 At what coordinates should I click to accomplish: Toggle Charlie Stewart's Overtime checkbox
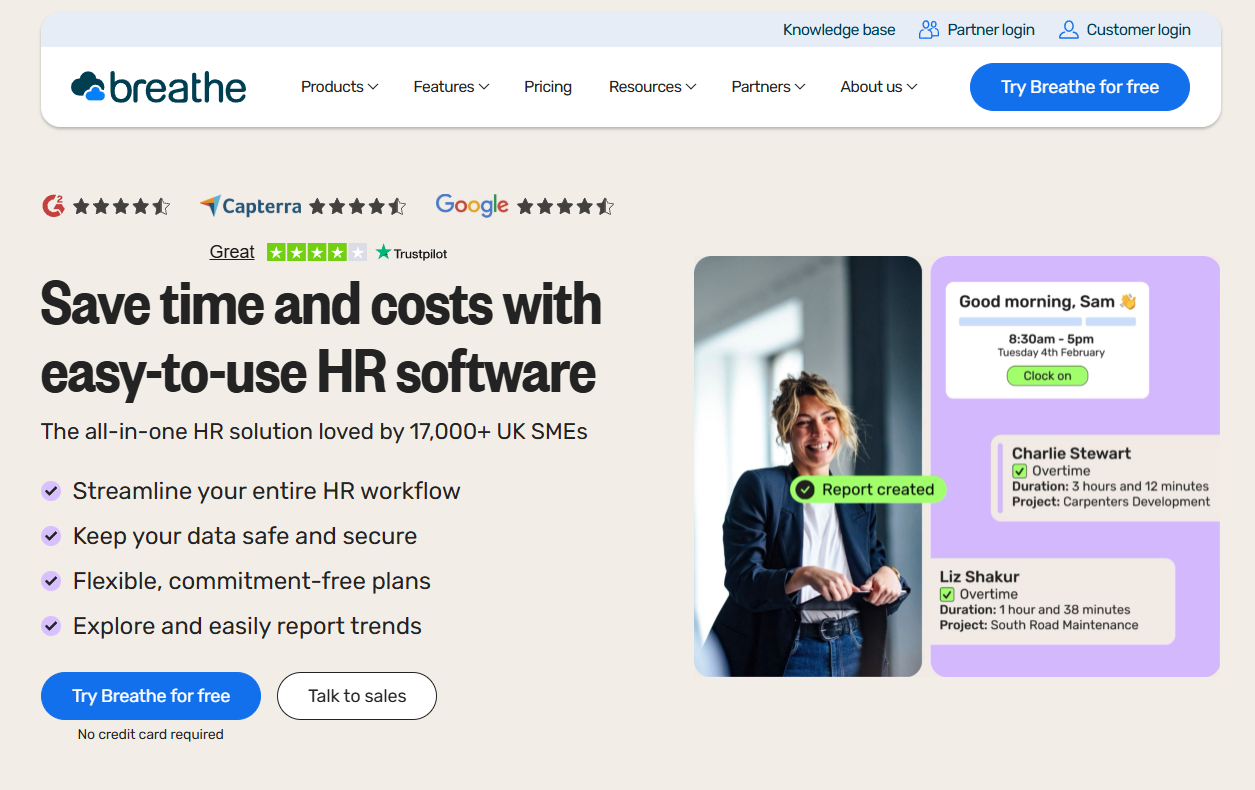(1018, 471)
